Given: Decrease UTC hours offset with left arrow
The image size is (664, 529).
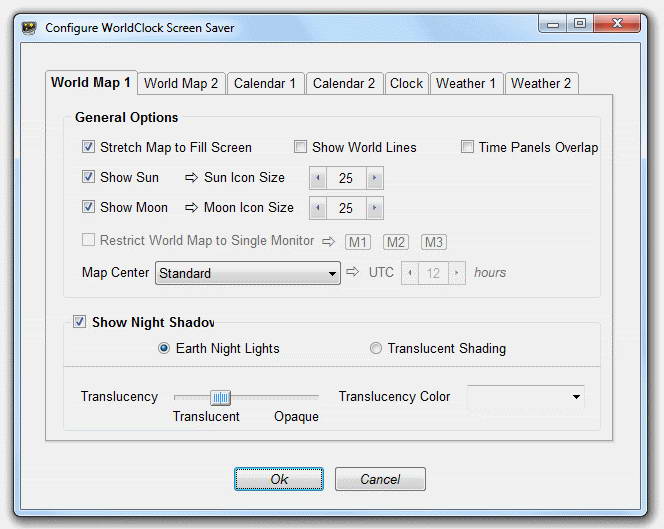Looking at the screenshot, I should [410, 273].
